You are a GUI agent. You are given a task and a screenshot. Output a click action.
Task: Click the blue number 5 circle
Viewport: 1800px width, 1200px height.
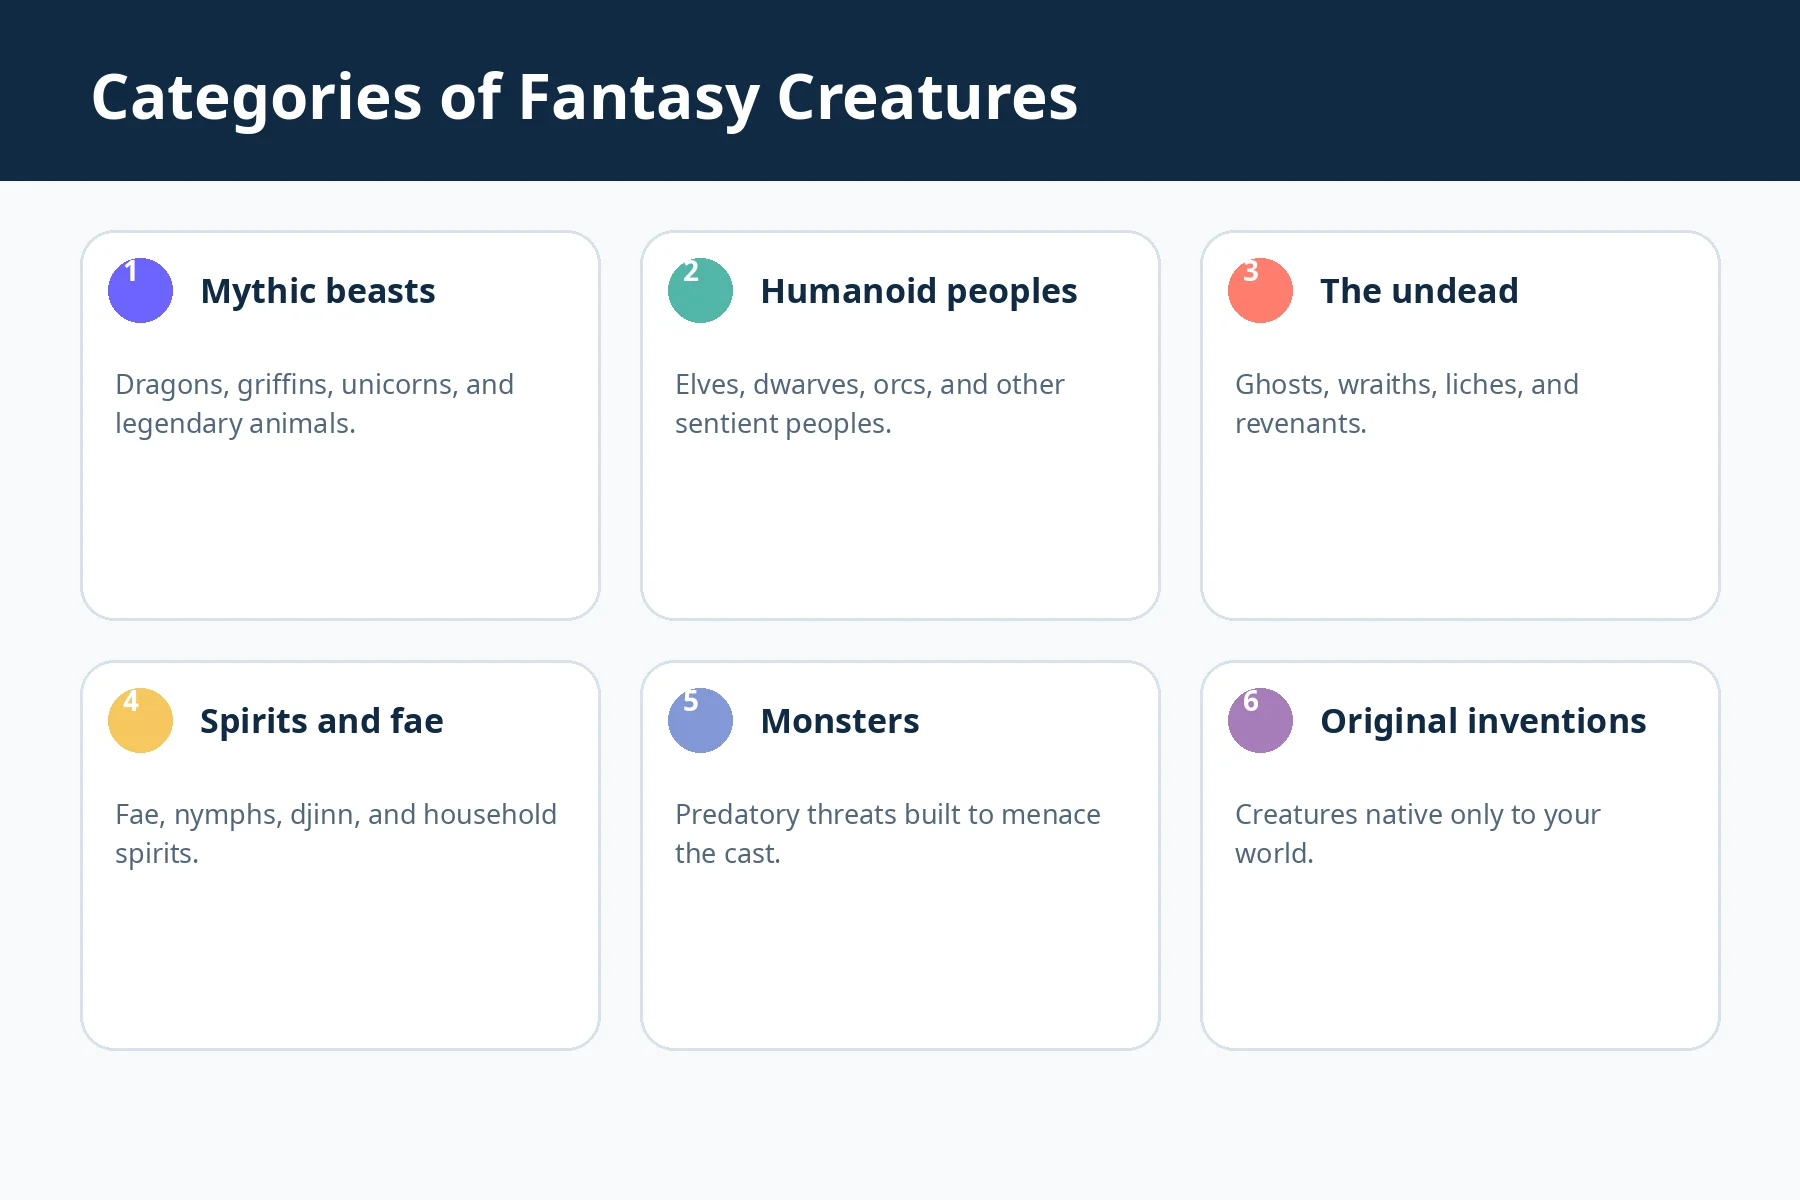point(700,720)
